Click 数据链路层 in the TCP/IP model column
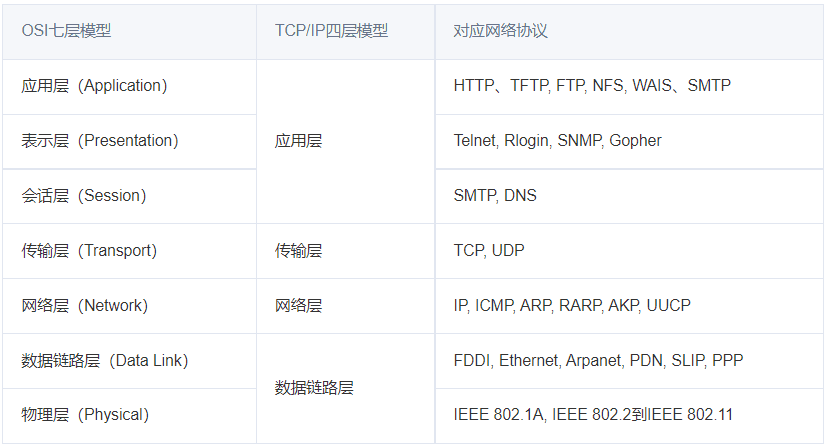 tap(315, 388)
